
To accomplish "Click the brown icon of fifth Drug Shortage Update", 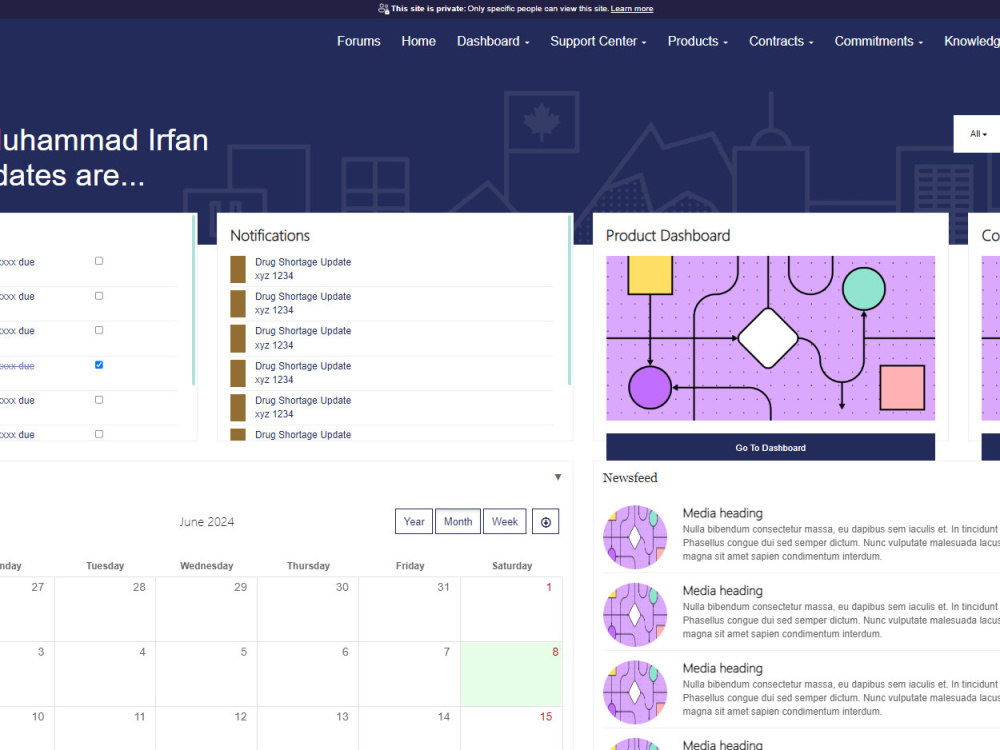I will [238, 408].
